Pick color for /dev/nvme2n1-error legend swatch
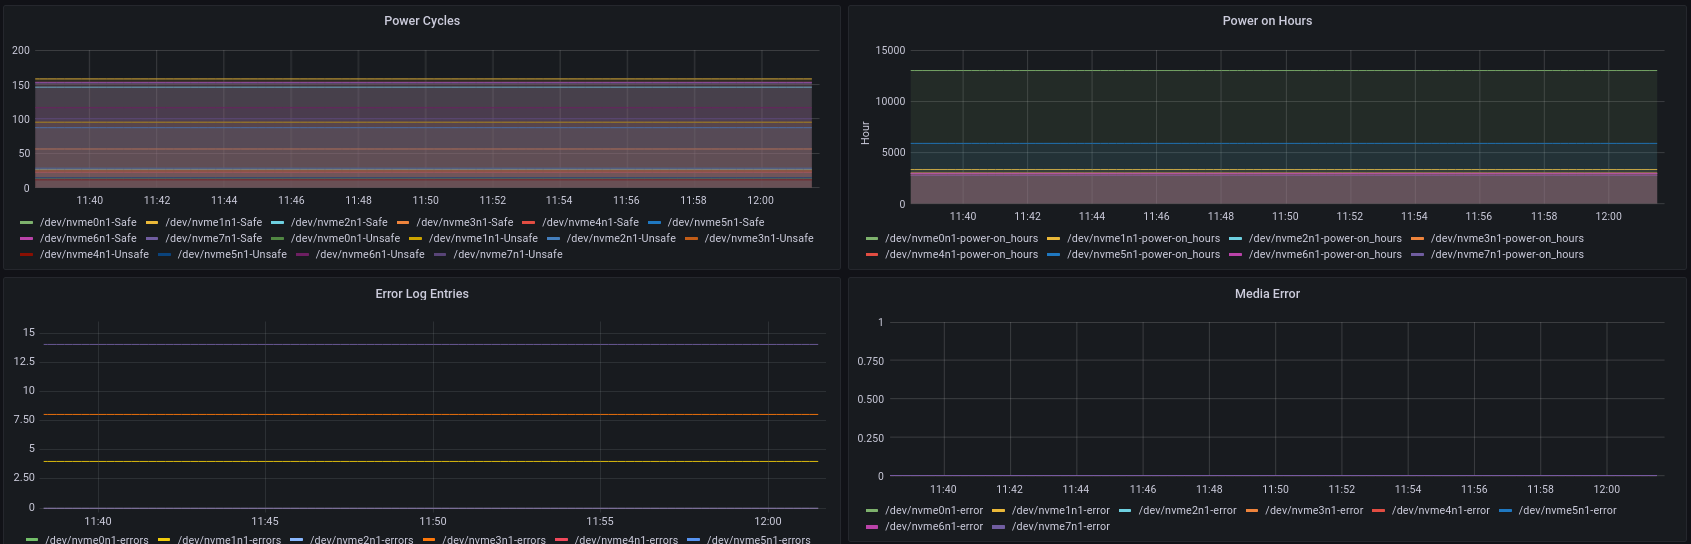Screen dimensions: 1691x544 [x=1125, y=510]
